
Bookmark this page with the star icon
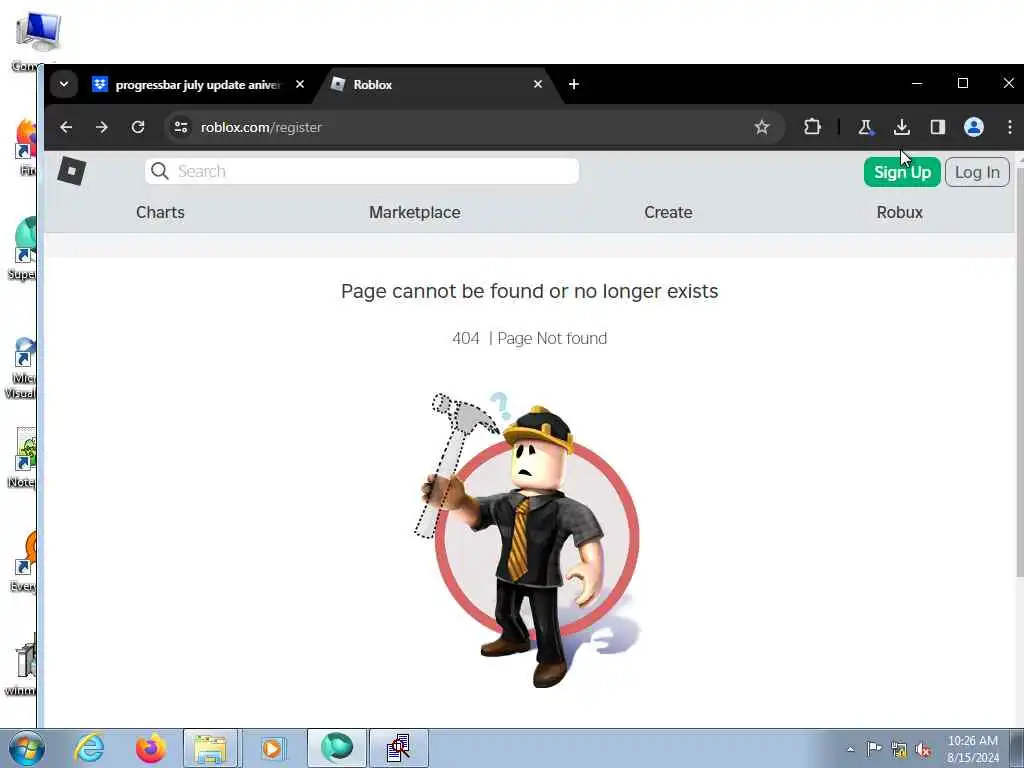(761, 127)
